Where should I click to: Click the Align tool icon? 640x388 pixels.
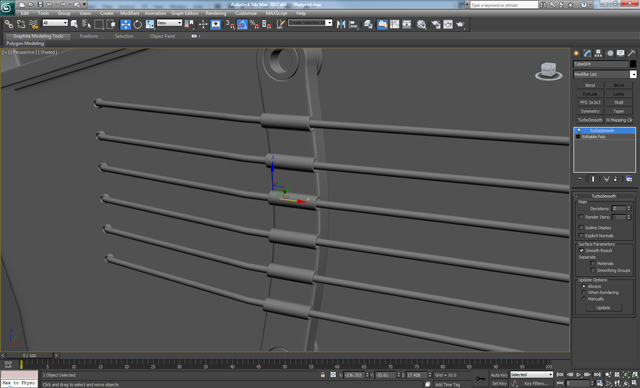click(x=353, y=24)
